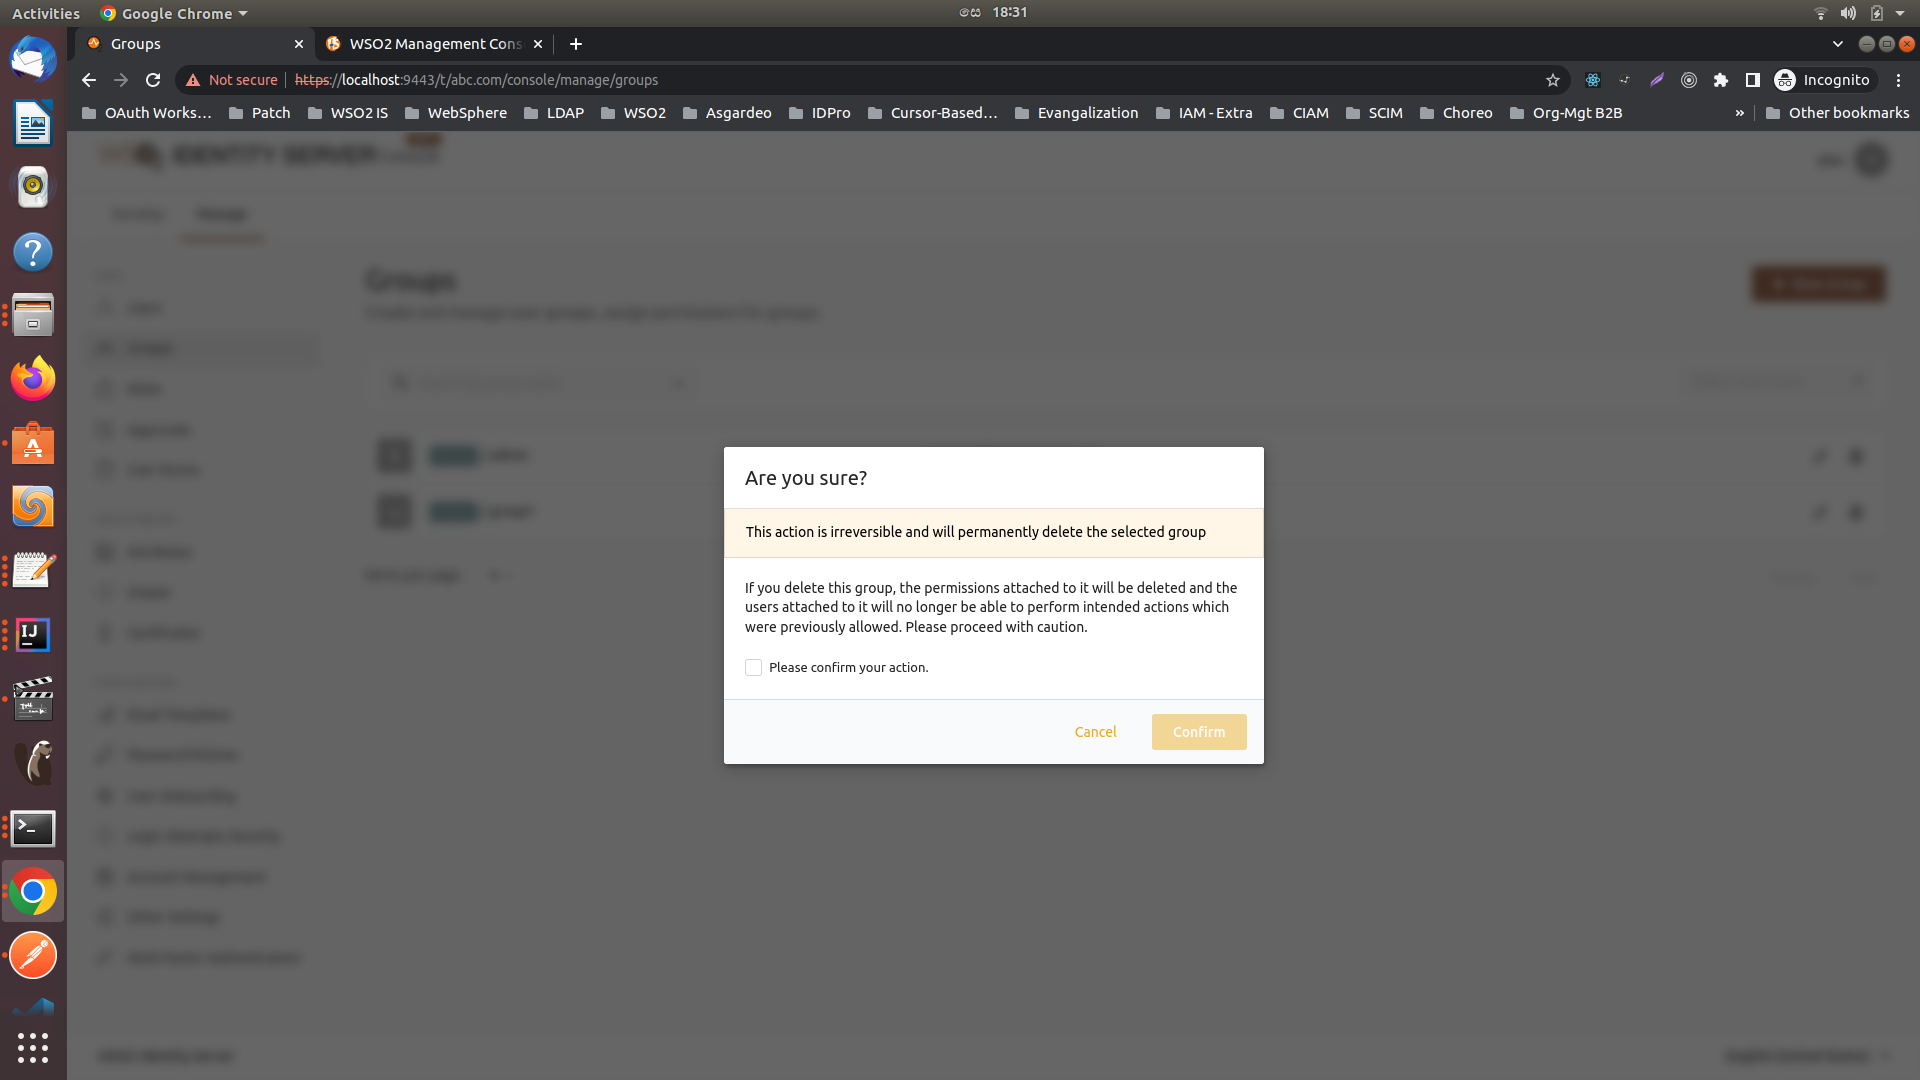Open the Asgardeo bookmarks folder
Image resolution: width=1920 pixels, height=1080 pixels.
coord(727,113)
